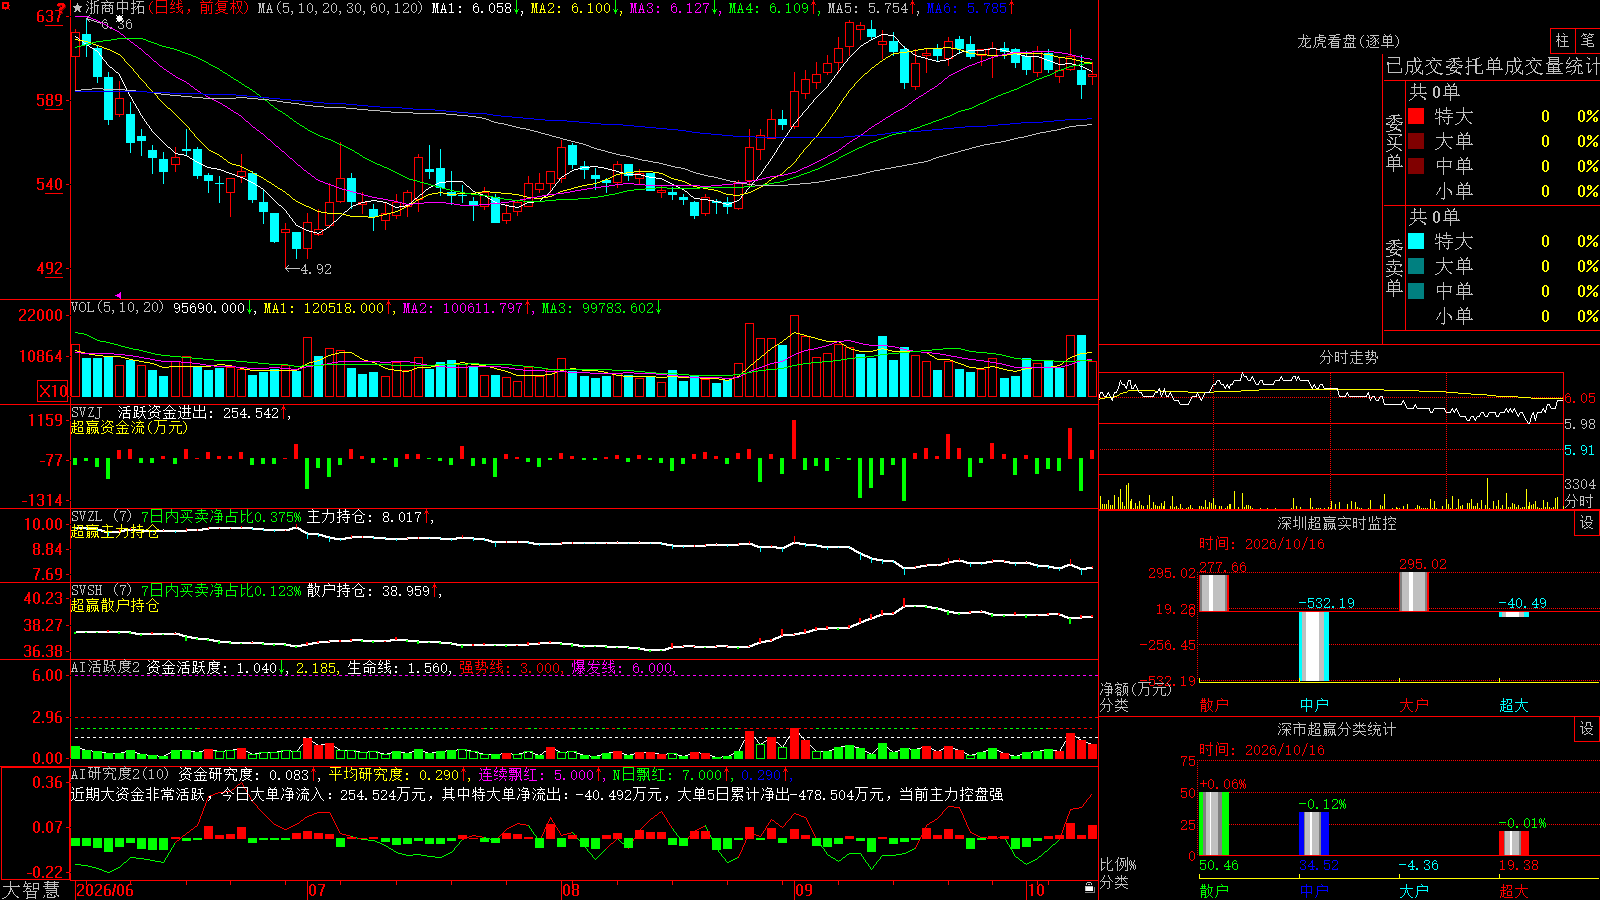The height and width of the screenshot is (900, 1600).
Task: Click the 大智慧 logo label
Action: (31, 890)
